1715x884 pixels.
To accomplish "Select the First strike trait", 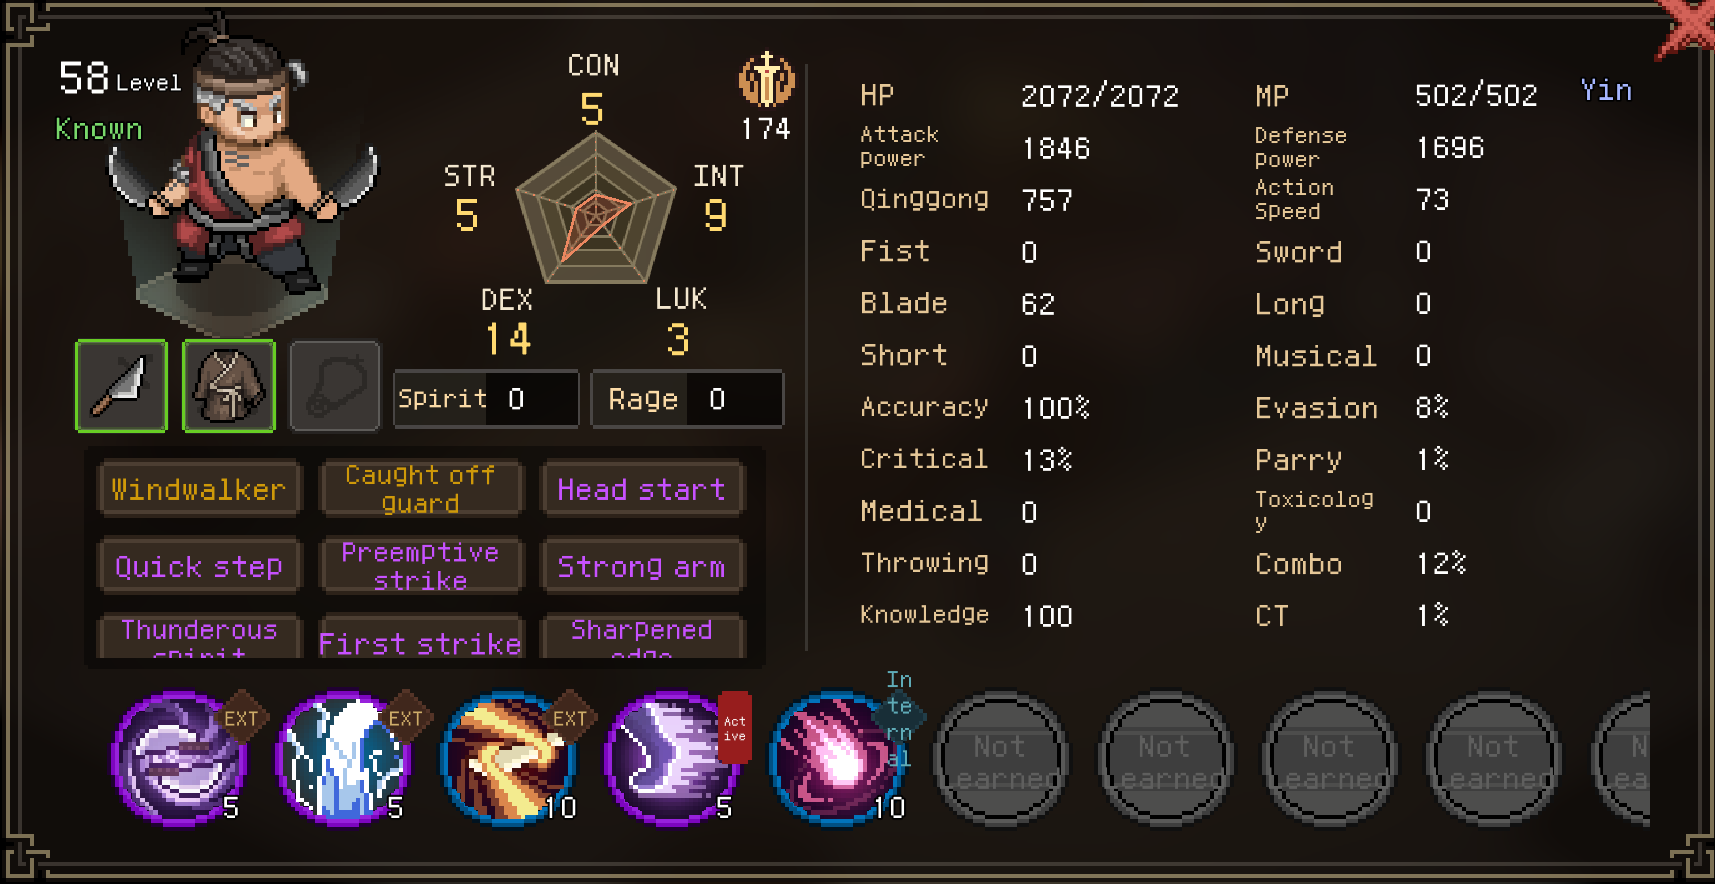I will pyautogui.click(x=420, y=638).
